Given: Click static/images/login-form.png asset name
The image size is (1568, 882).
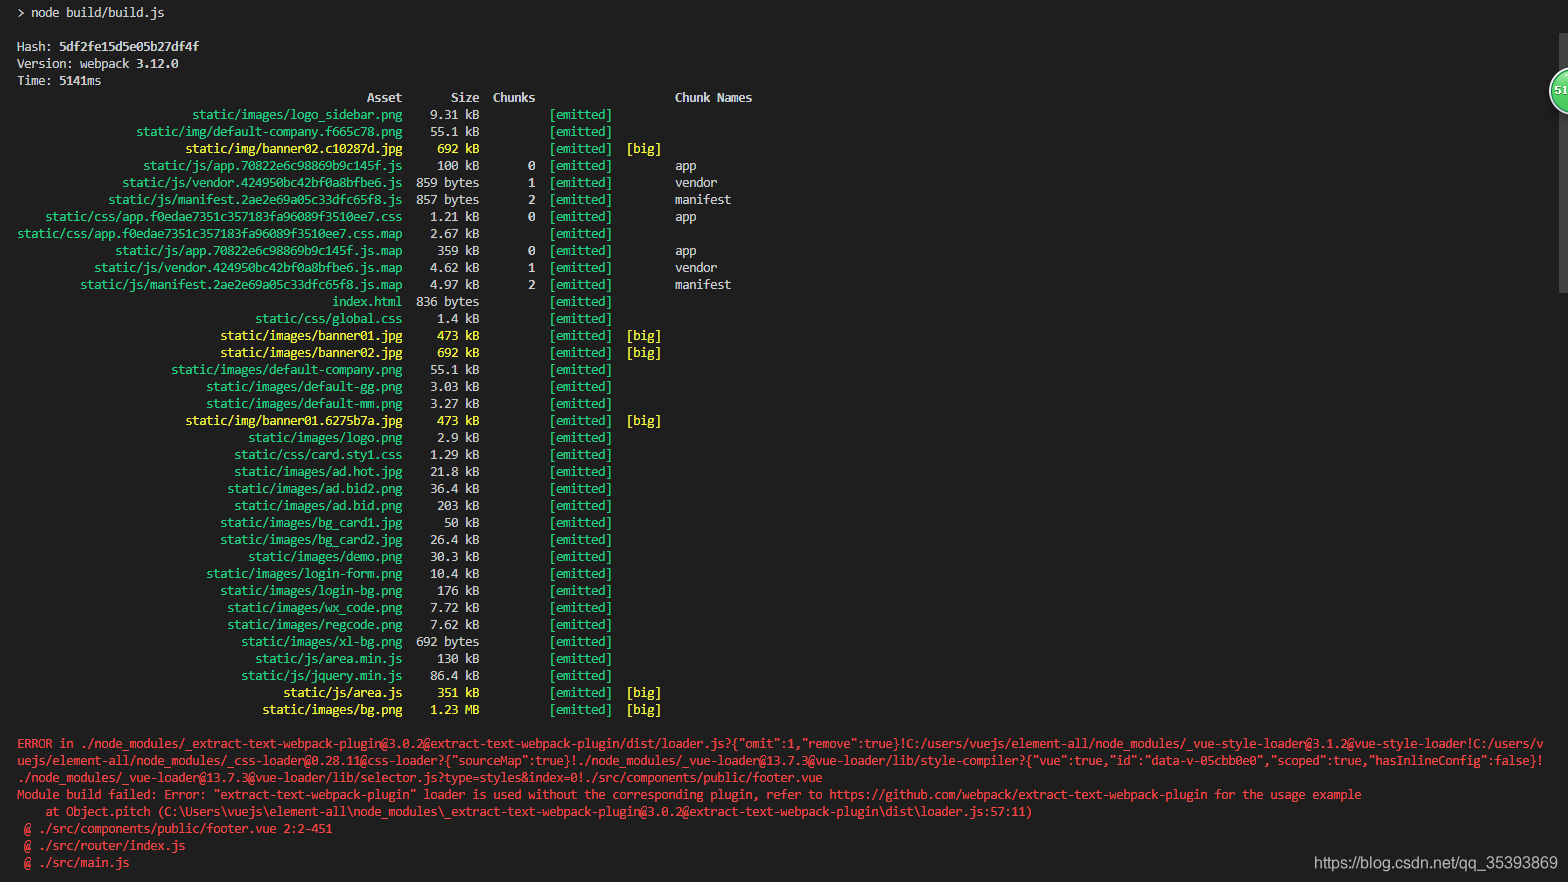Looking at the screenshot, I should click(304, 574).
